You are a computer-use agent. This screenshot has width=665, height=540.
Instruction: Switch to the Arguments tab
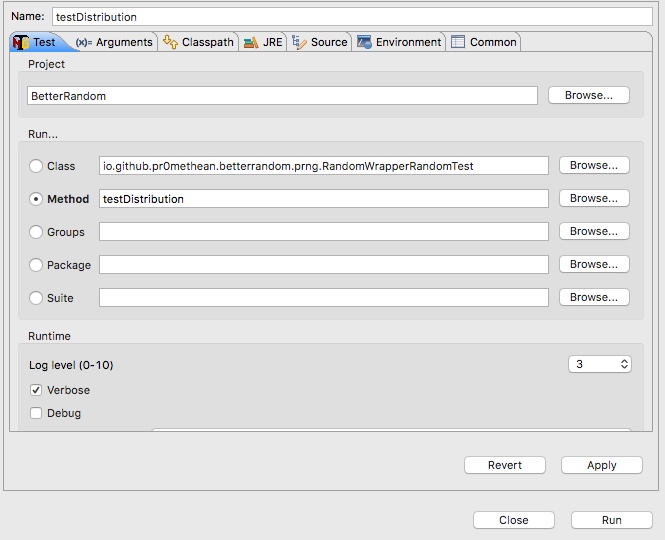tap(114, 42)
